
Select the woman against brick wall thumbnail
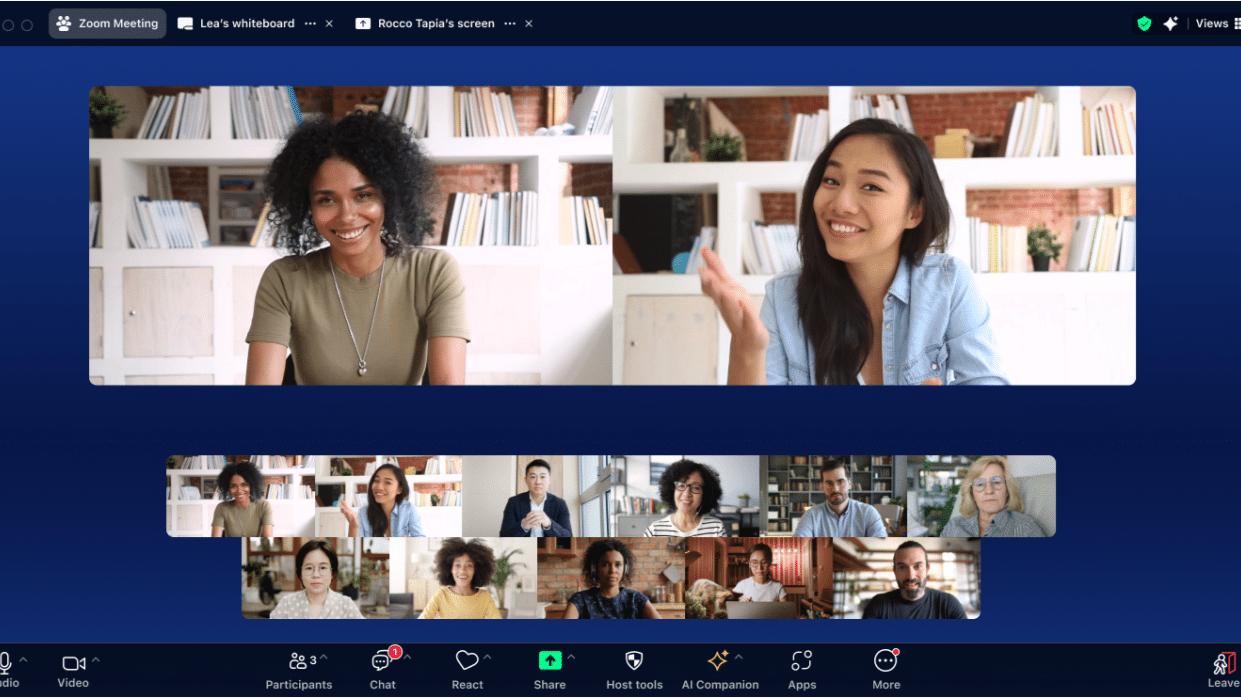(611, 578)
